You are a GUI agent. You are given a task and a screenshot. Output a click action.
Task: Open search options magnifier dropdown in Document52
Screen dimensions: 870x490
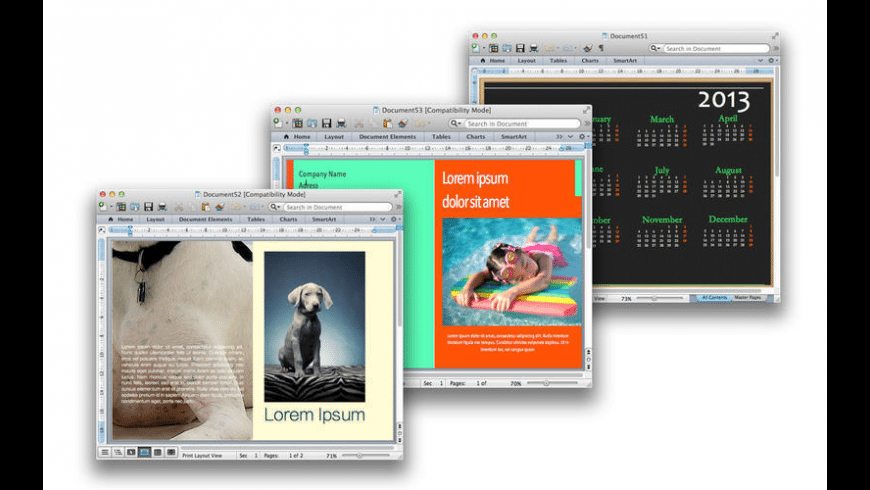(275, 207)
